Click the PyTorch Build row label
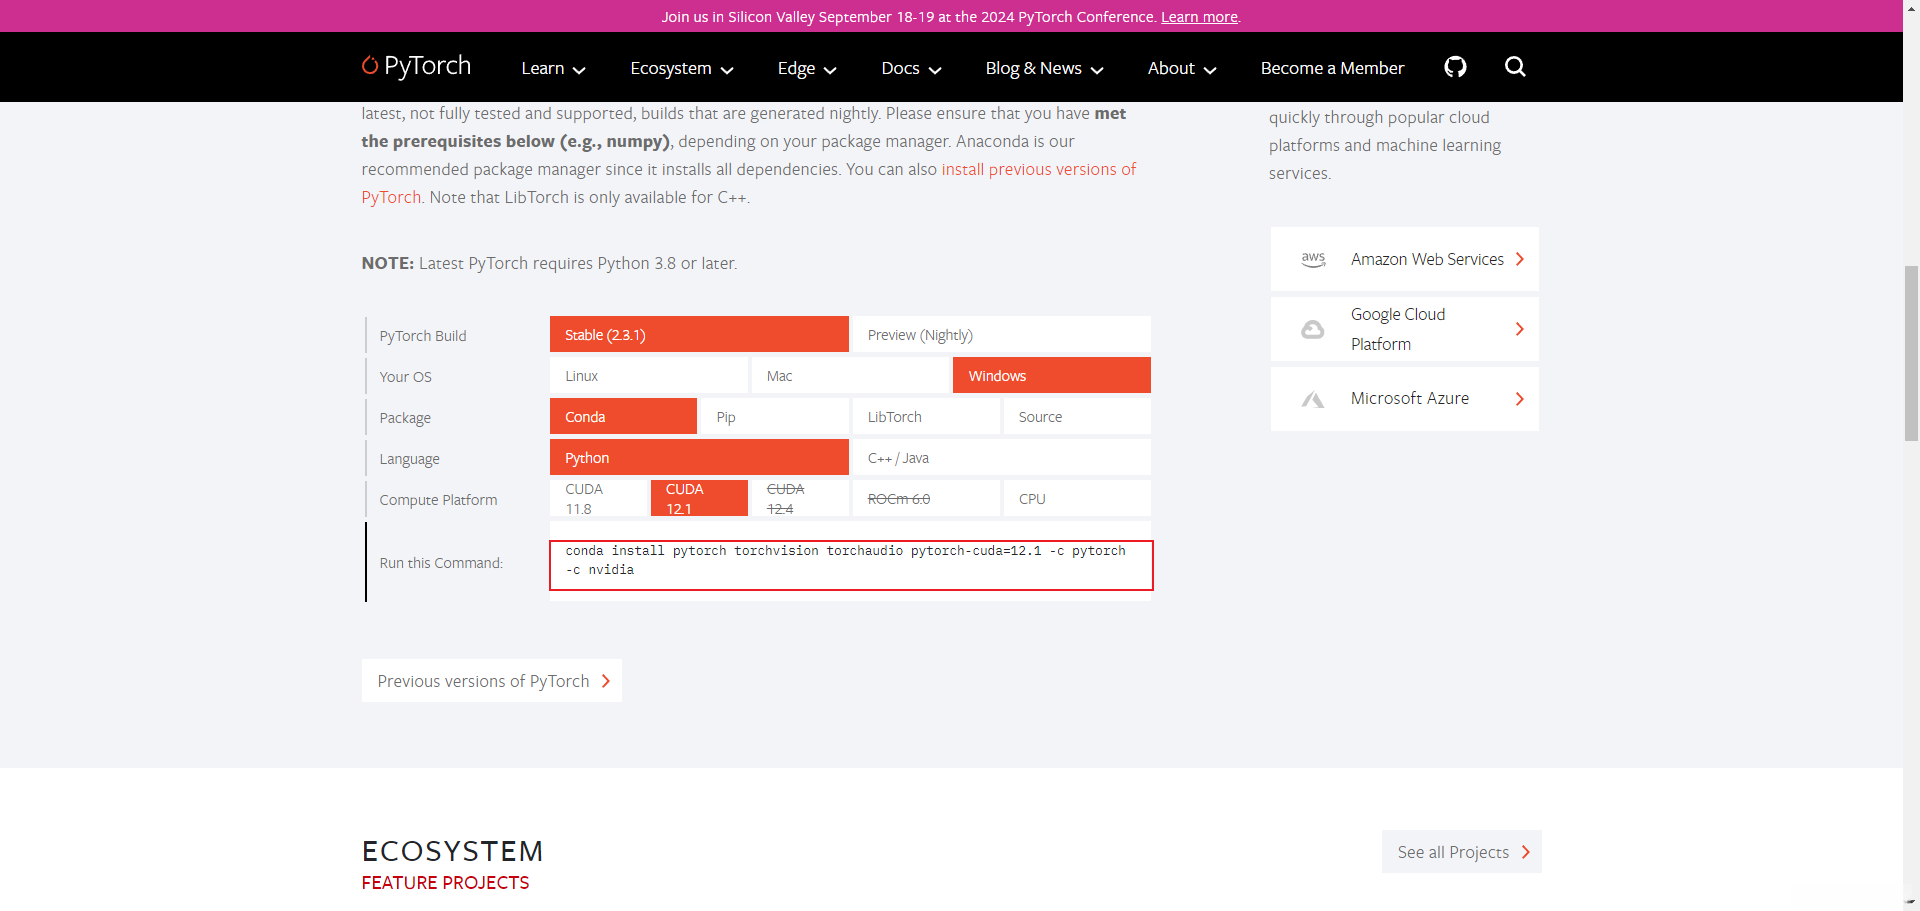1920x911 pixels. pos(423,336)
